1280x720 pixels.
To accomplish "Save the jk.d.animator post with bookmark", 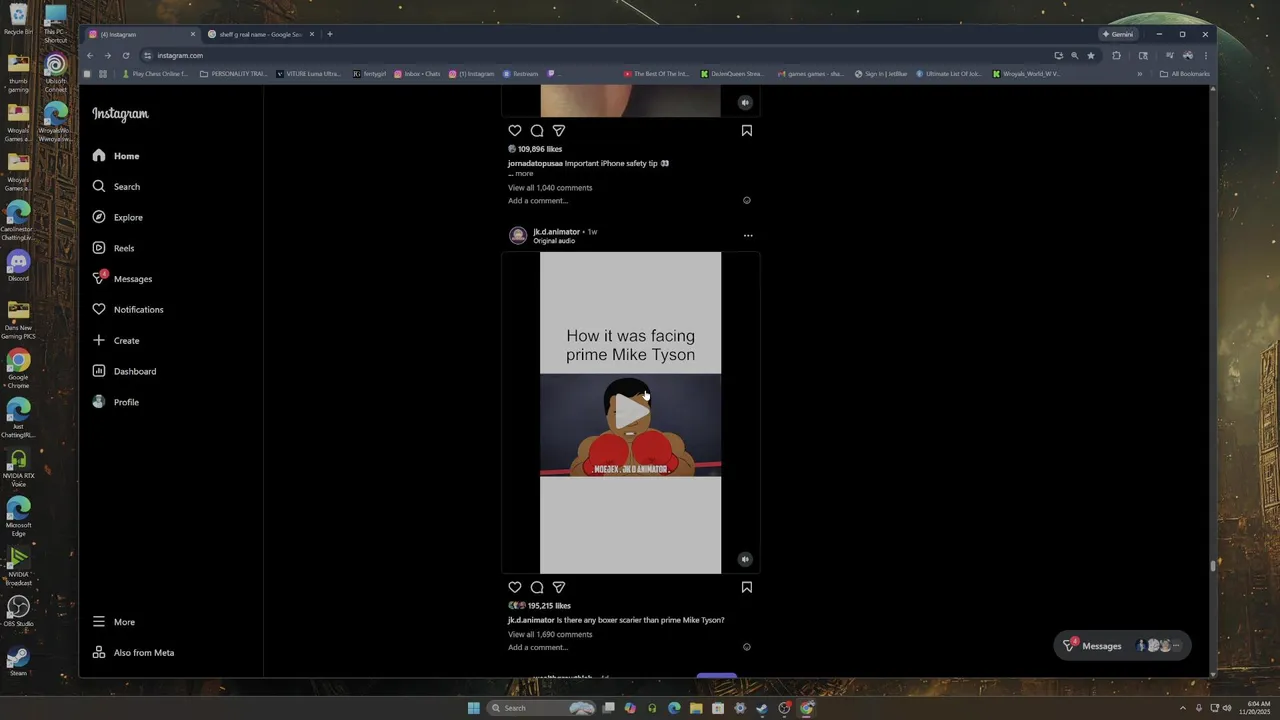I will [x=747, y=587].
